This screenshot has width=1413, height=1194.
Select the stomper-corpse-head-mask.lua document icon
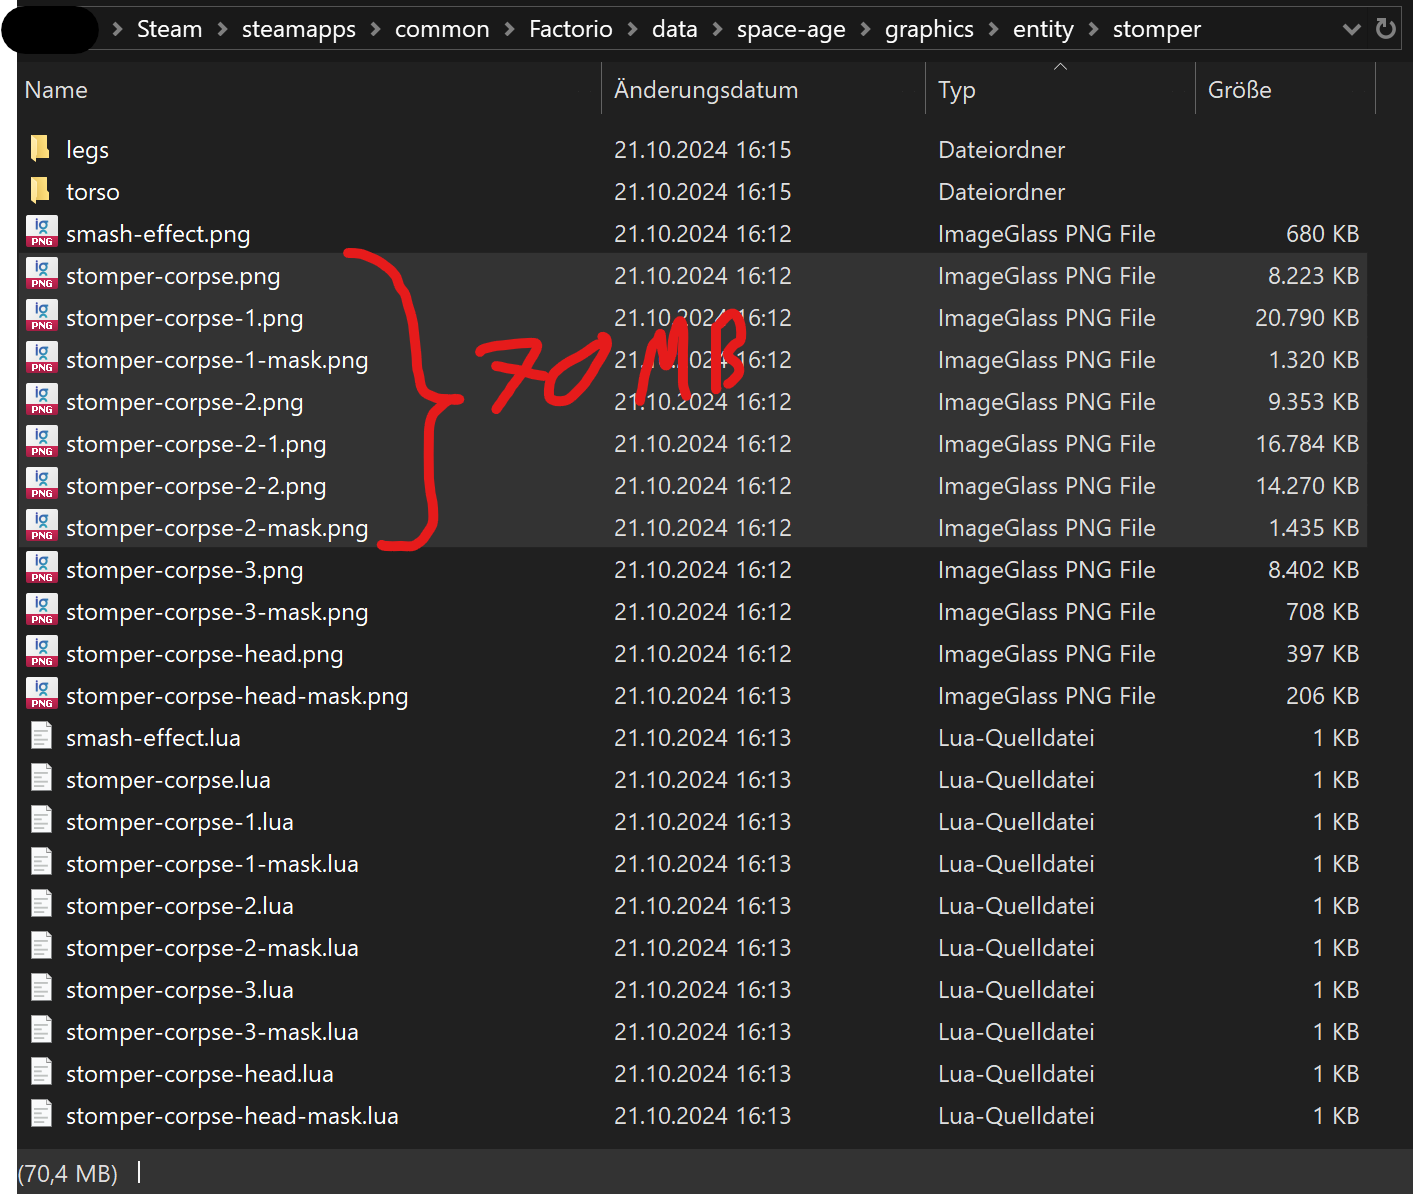41,1115
